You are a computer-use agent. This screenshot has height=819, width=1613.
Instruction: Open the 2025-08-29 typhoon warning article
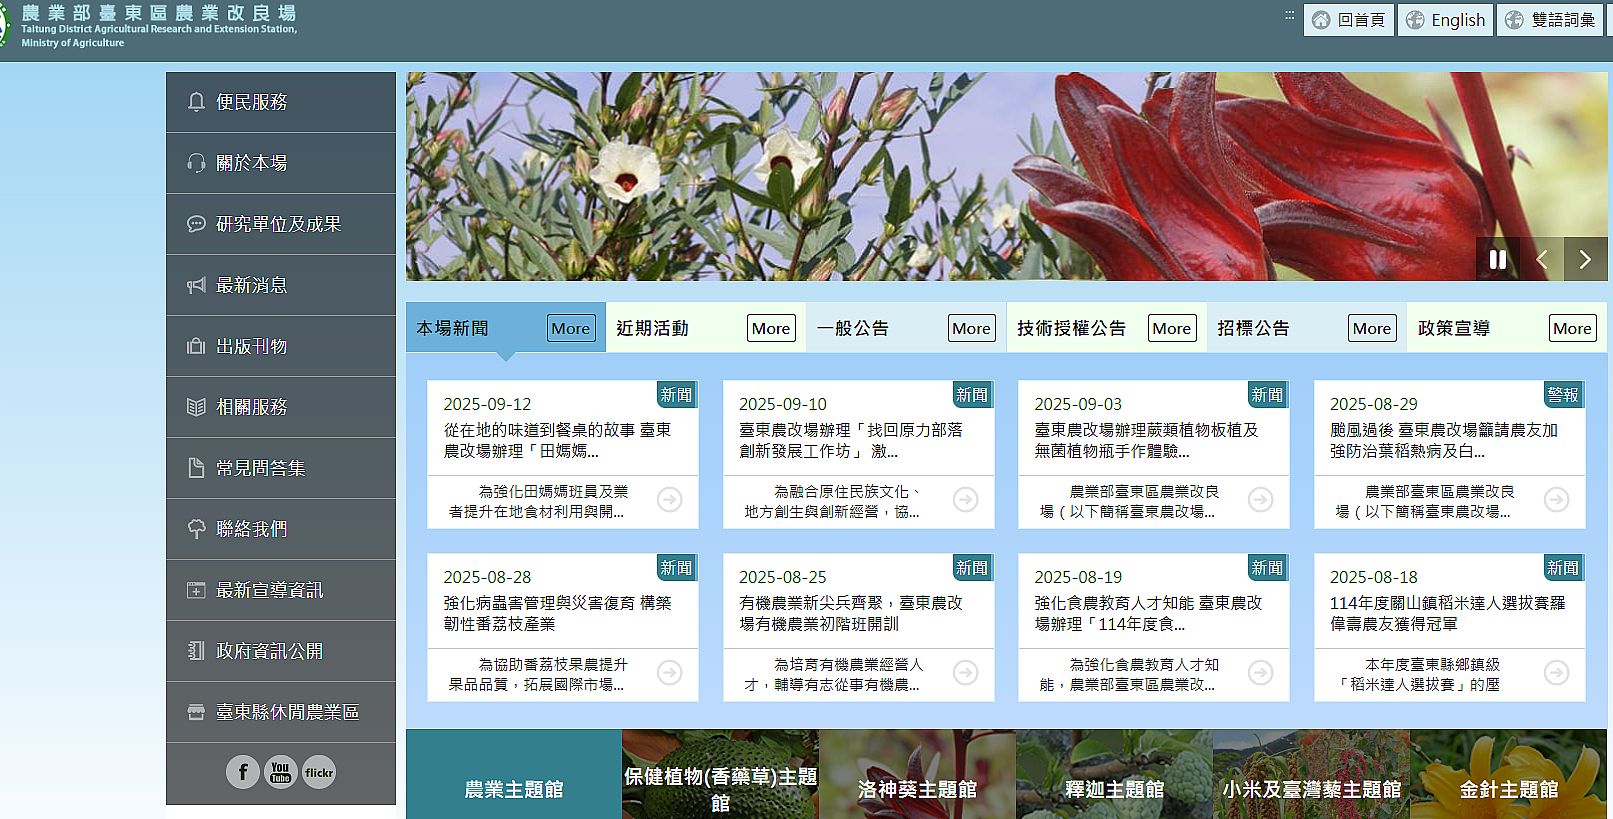point(1443,440)
